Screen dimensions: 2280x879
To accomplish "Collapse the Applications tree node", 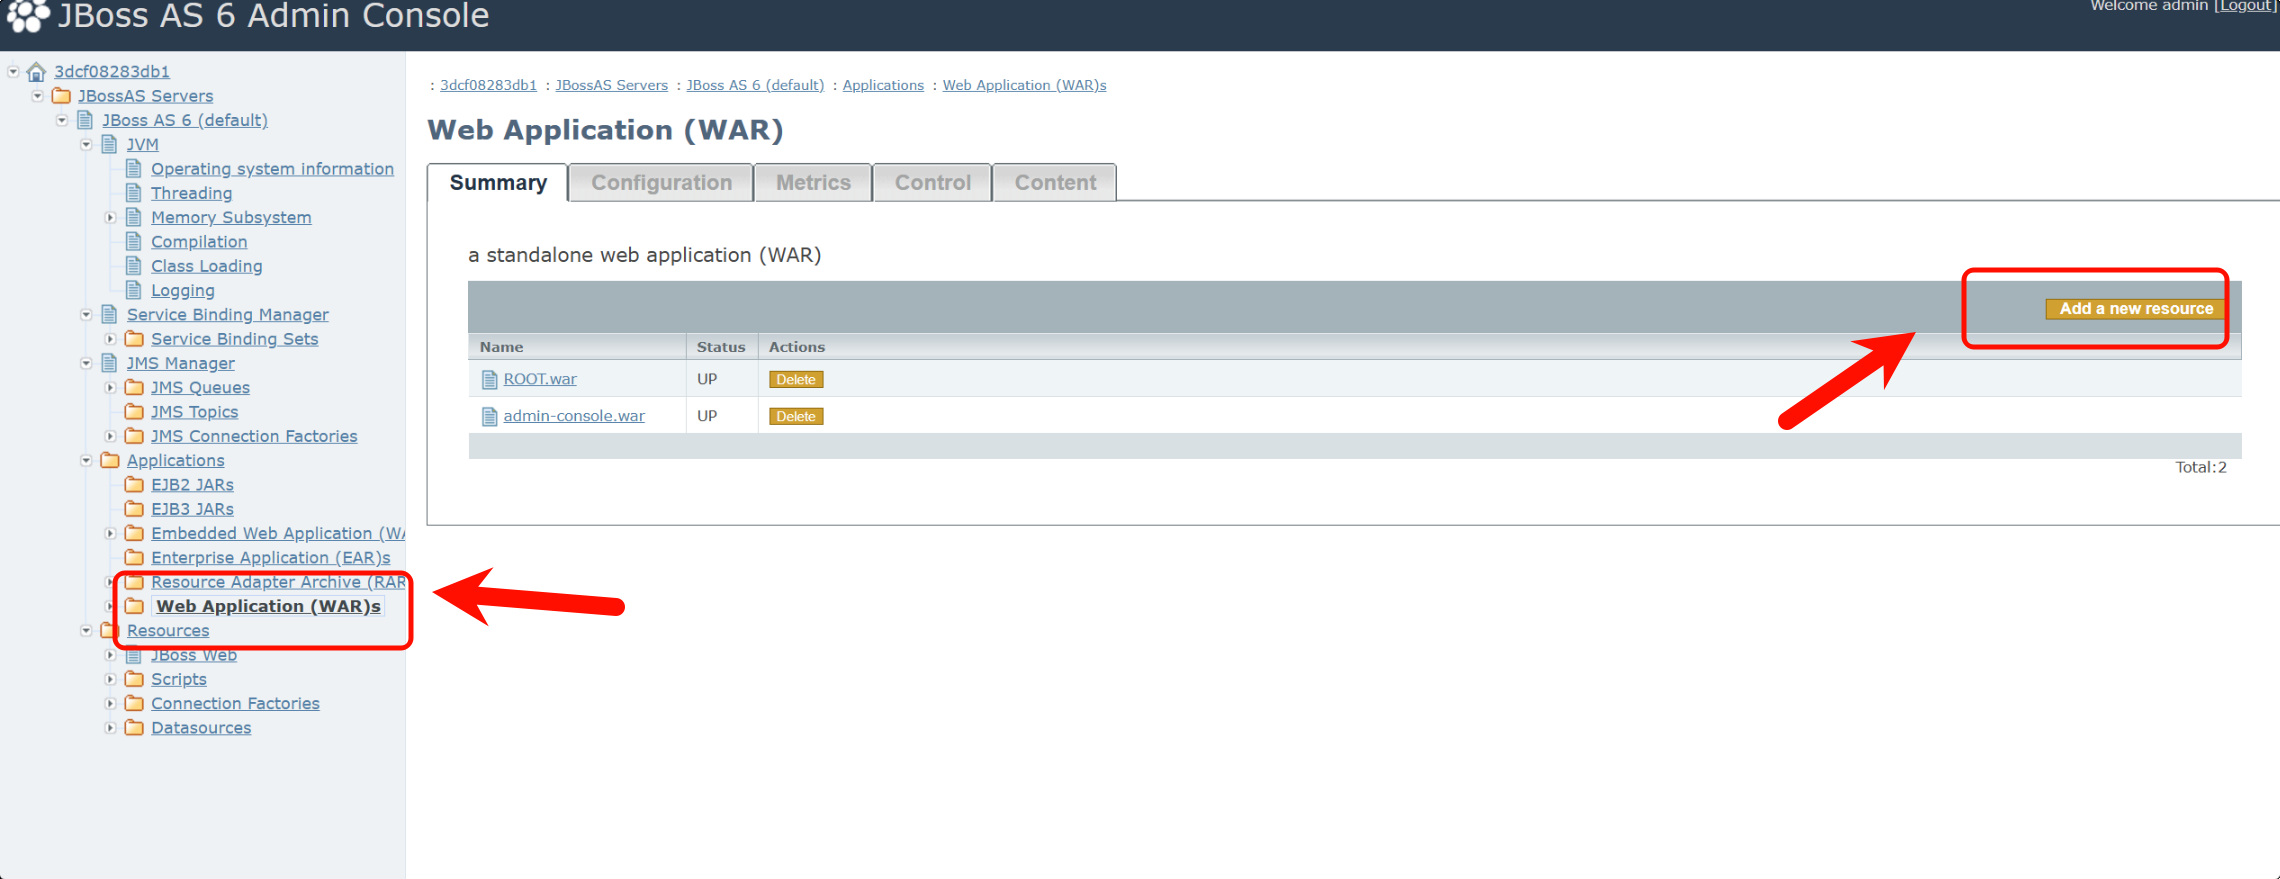I will click(x=86, y=461).
